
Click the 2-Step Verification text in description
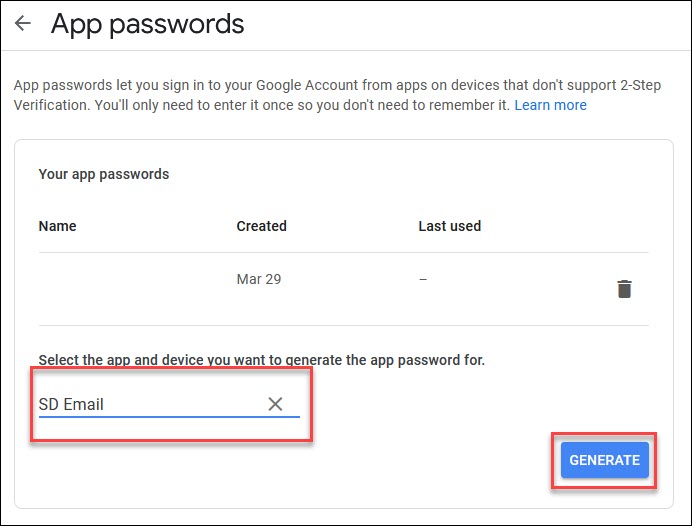pyautogui.click(x=619, y=84)
